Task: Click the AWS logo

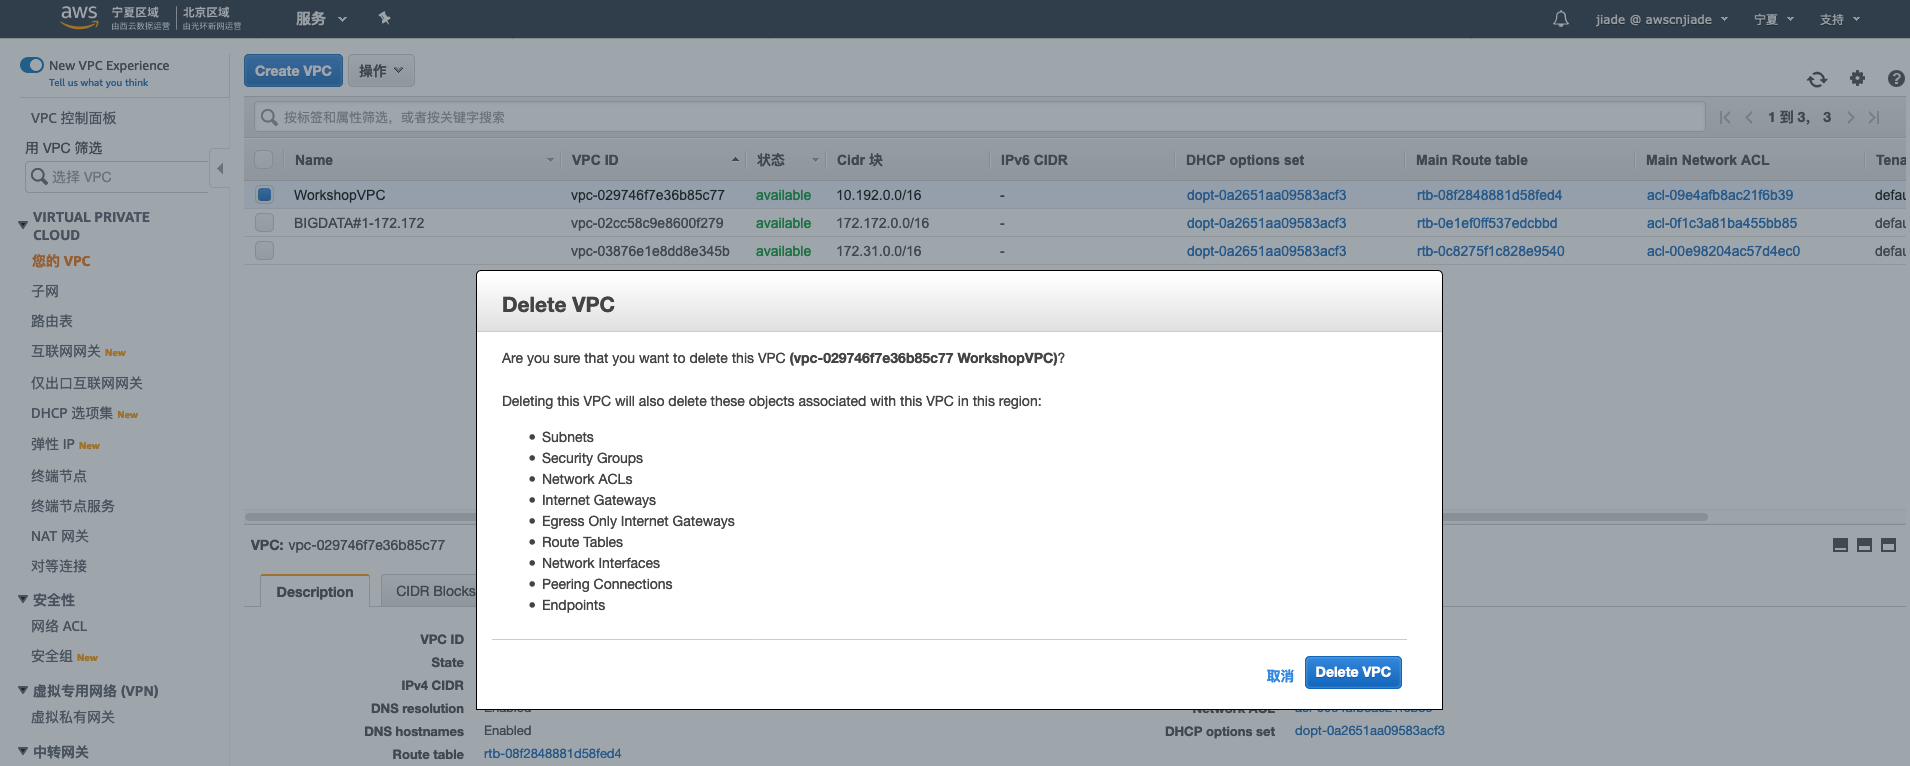Action: click(x=79, y=16)
